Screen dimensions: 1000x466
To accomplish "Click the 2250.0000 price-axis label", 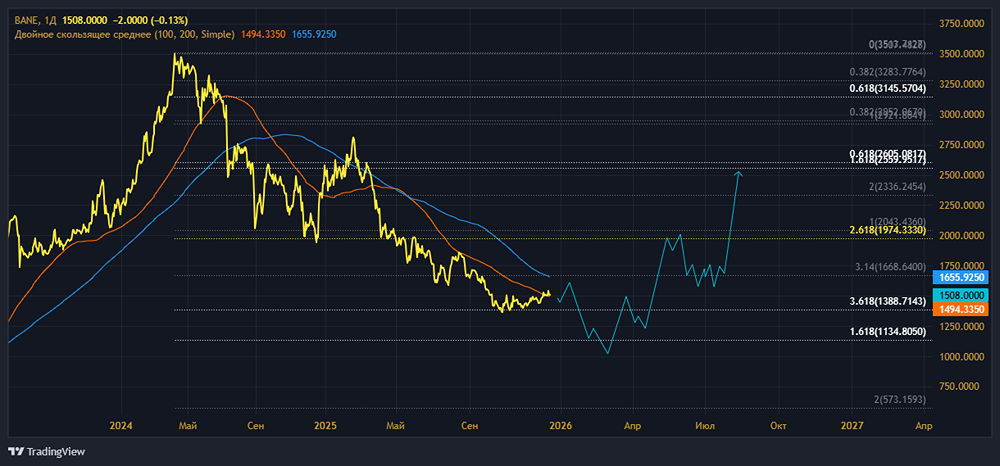I will [x=960, y=206].
